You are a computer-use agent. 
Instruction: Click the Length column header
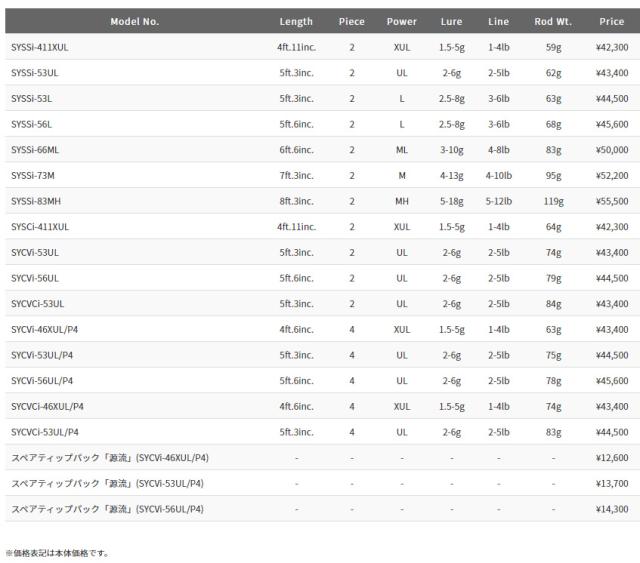click(x=295, y=21)
